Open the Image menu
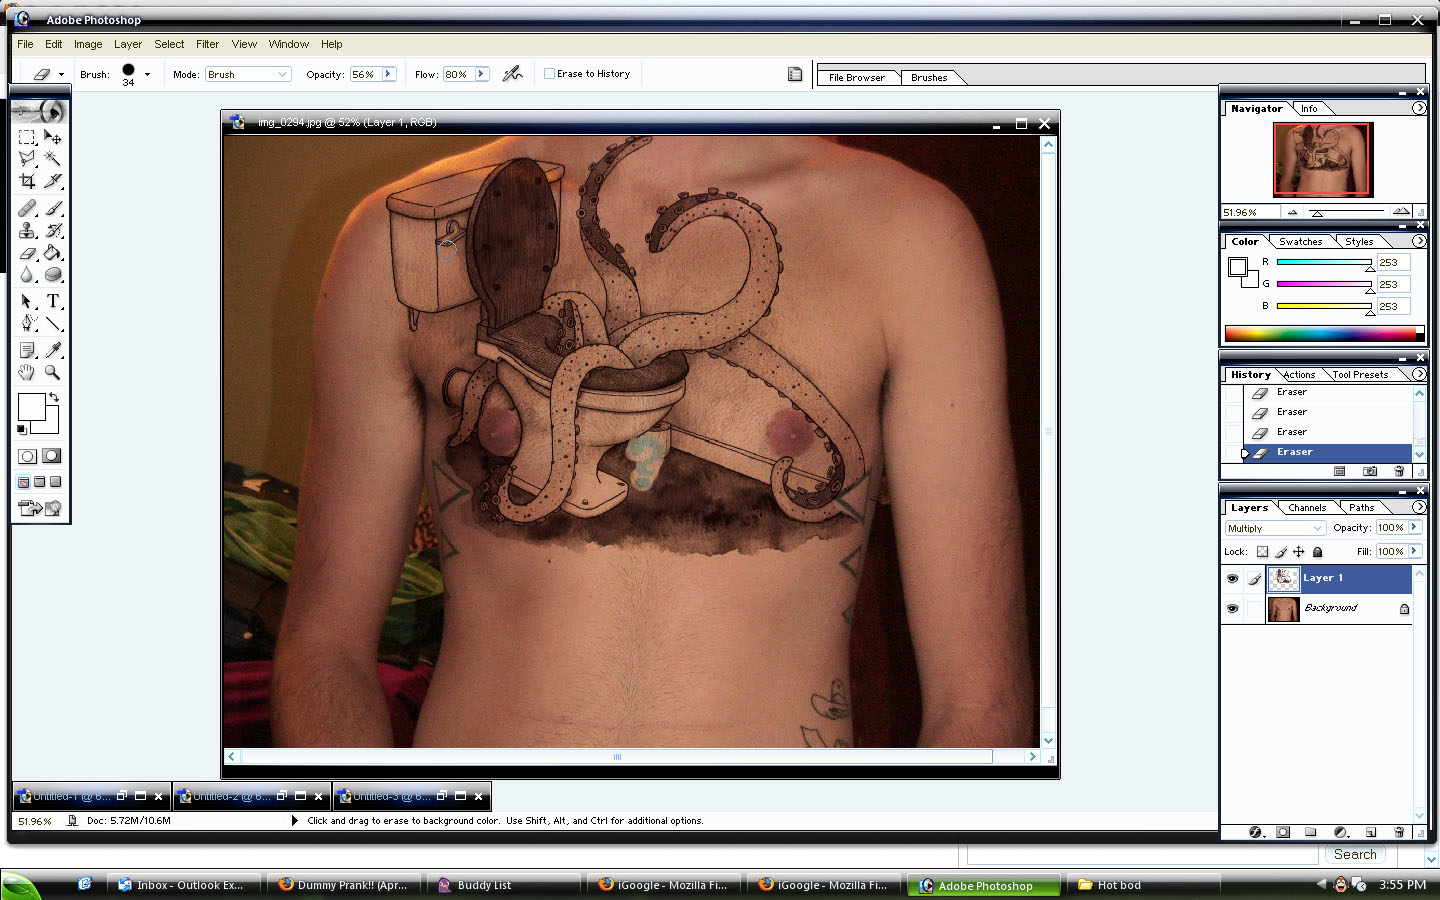The image size is (1440, 900). pos(88,44)
